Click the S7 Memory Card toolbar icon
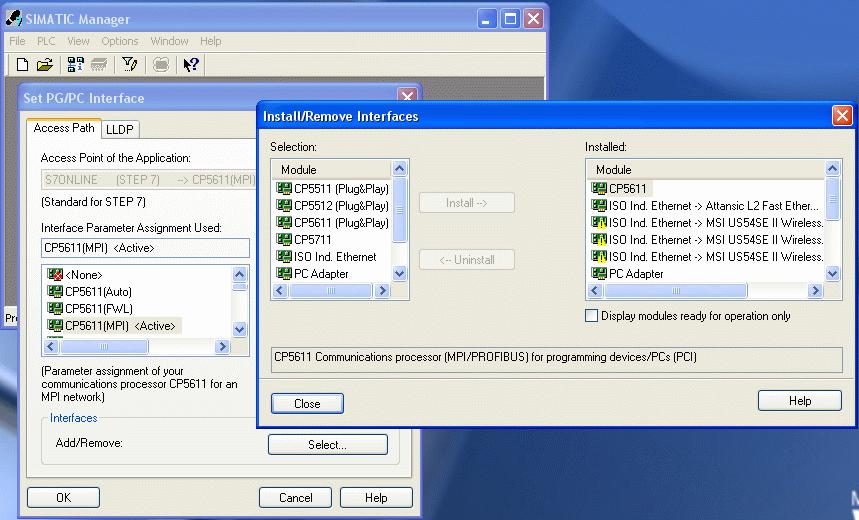Screen dimensions: 859x520 (x=99, y=65)
